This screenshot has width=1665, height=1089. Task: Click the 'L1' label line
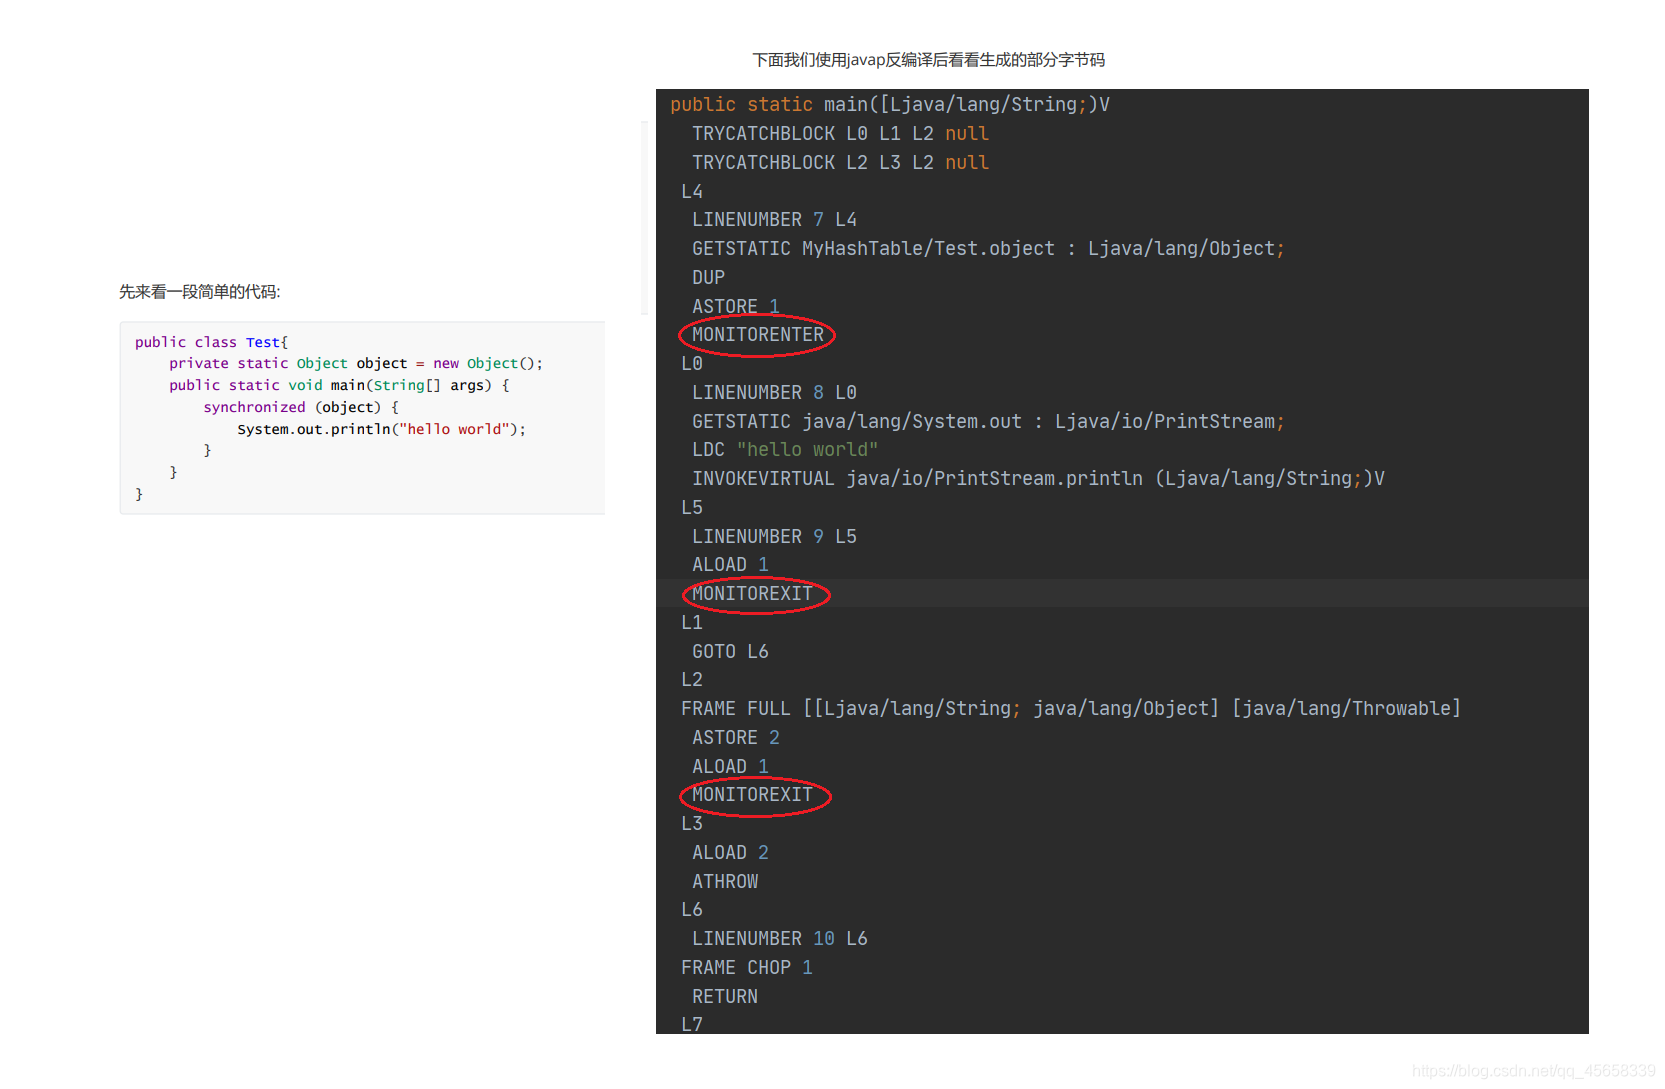[692, 623]
